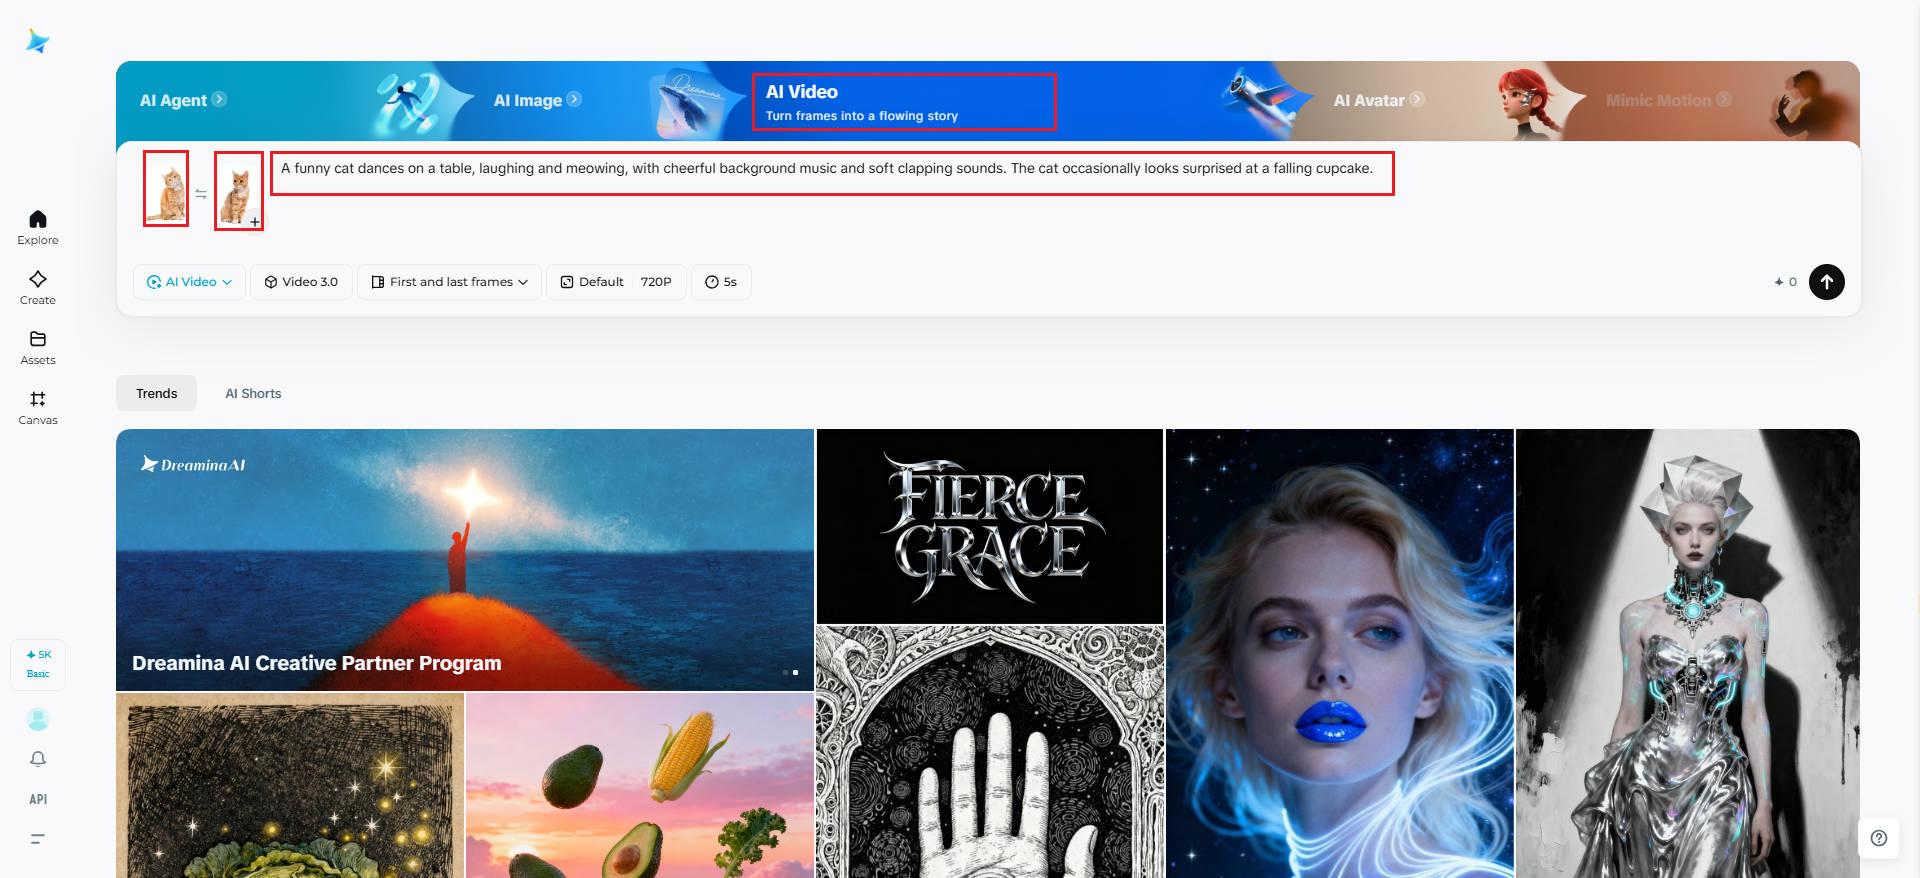1920x878 pixels.
Task: Open the Fierce Grace artwork thumbnail
Action: 990,526
